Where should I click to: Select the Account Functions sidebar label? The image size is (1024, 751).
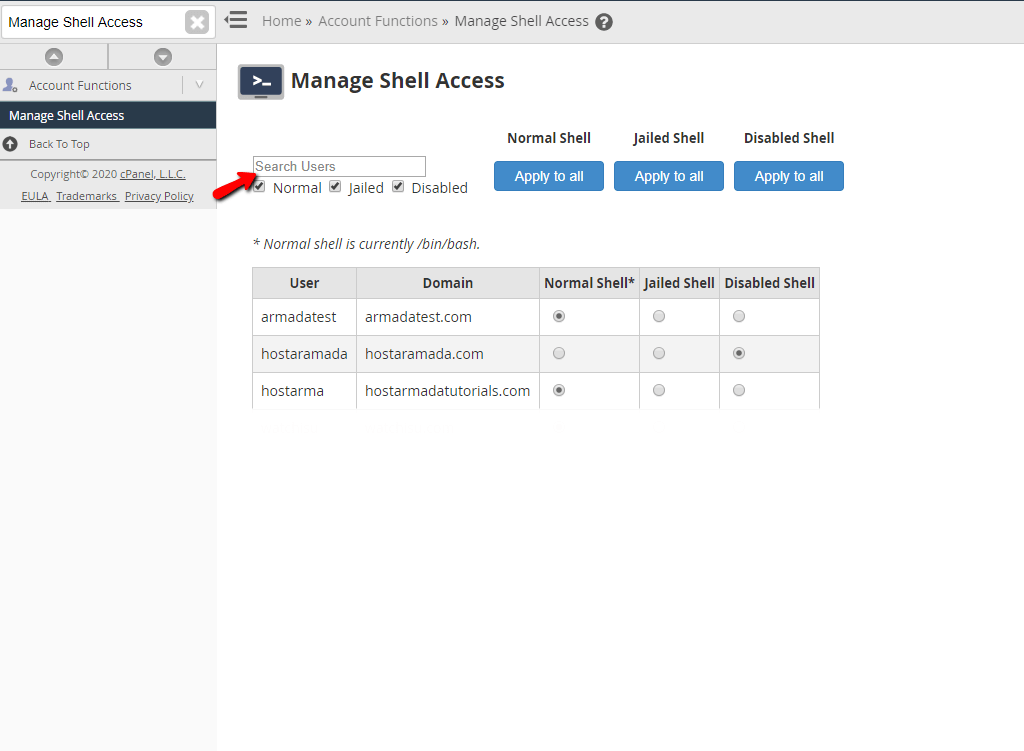point(80,86)
